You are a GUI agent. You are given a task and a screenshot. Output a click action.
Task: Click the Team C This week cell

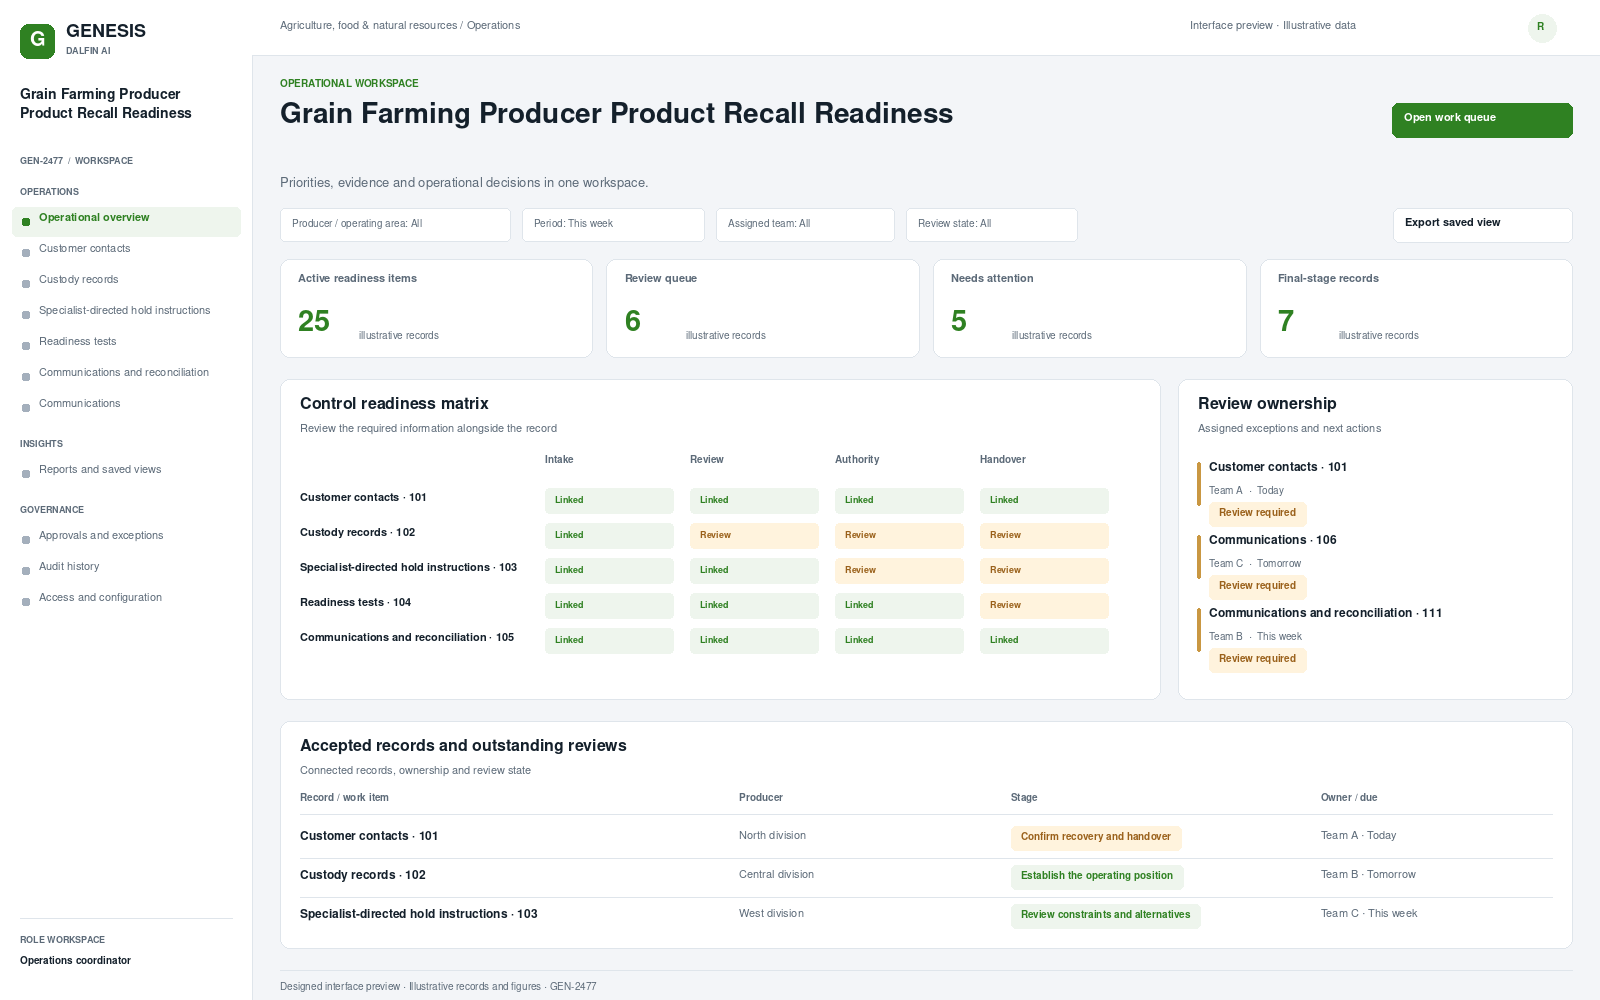(x=1369, y=914)
